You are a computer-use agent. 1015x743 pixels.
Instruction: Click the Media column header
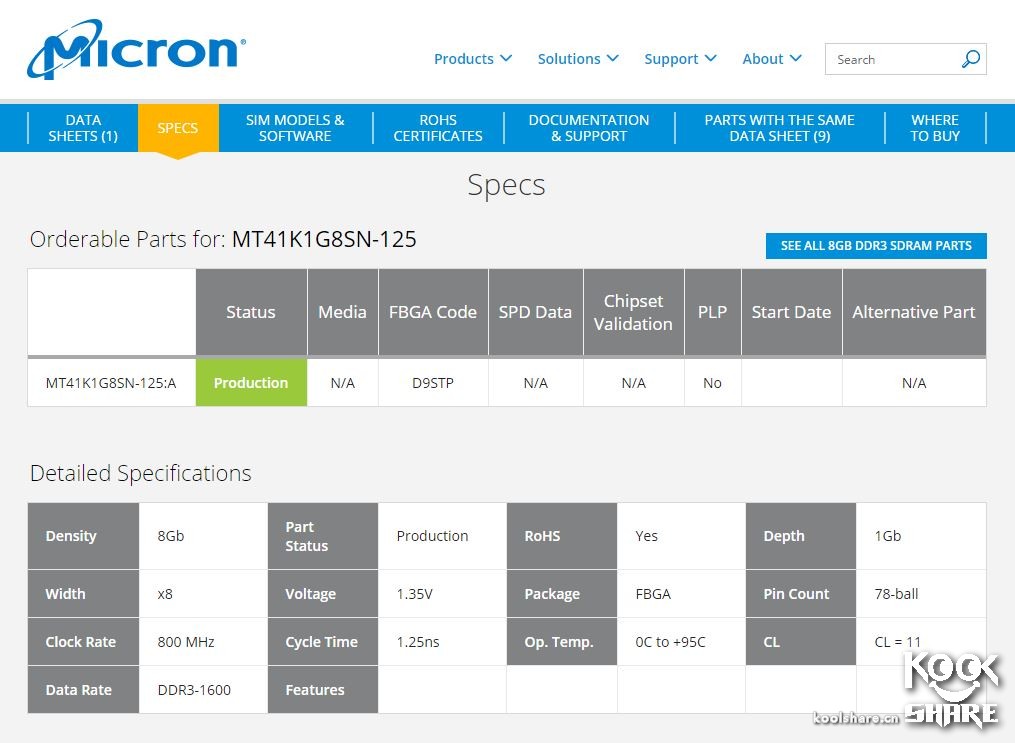342,312
